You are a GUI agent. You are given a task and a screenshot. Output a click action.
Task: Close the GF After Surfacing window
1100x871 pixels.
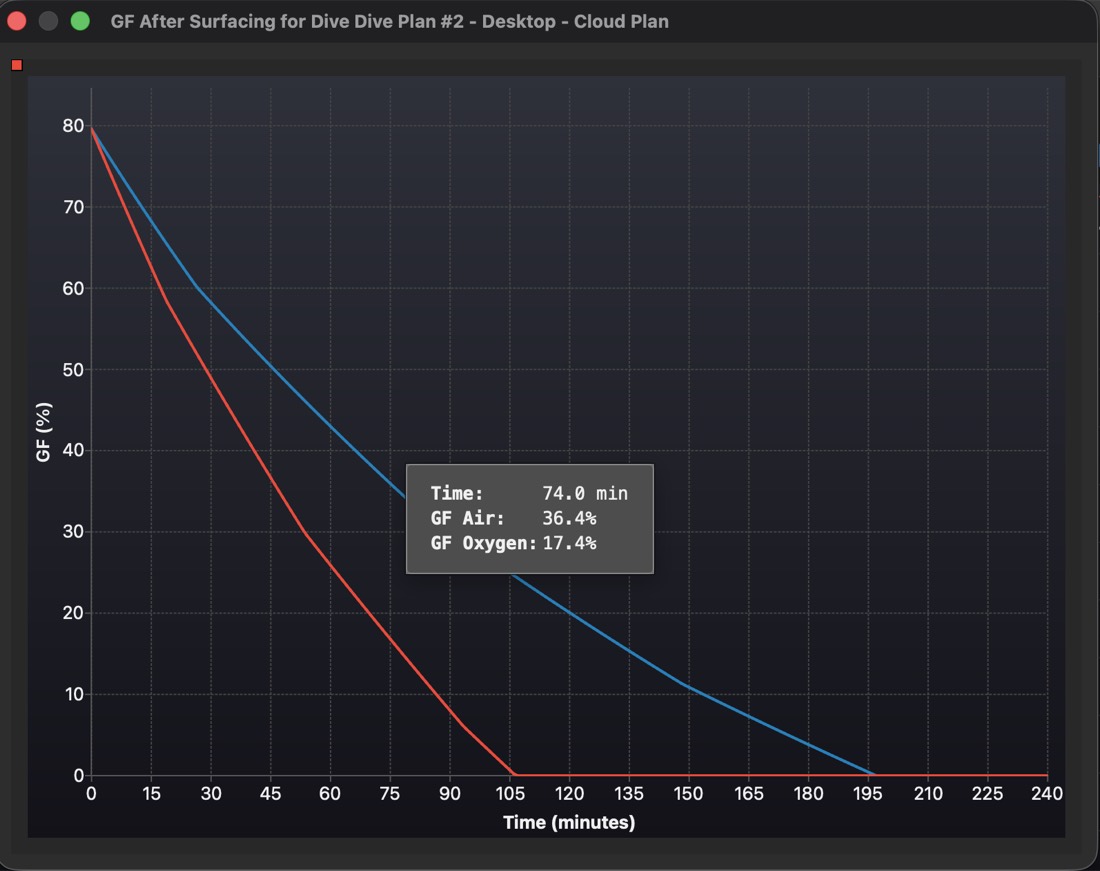tap(17, 21)
